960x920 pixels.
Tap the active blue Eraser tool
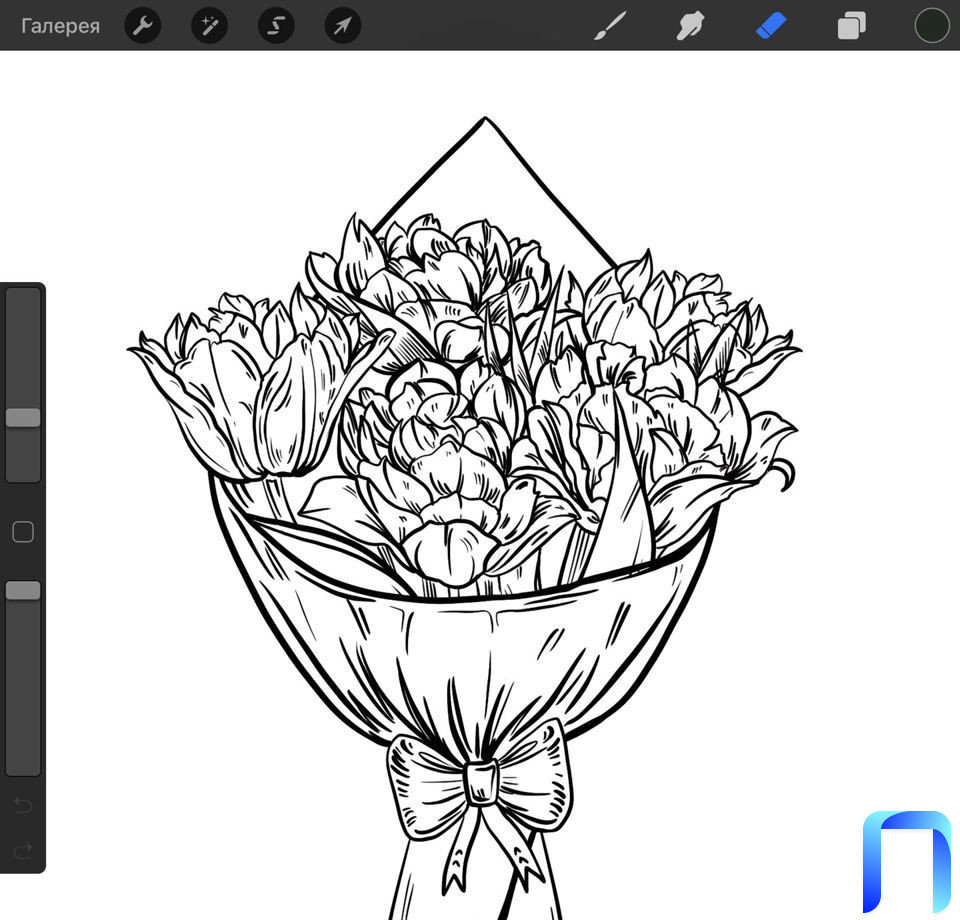point(771,26)
